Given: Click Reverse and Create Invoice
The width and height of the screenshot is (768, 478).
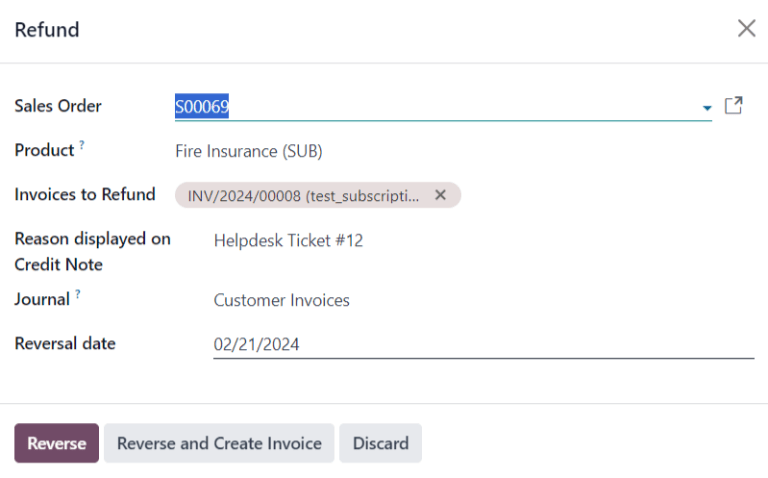Looking at the screenshot, I should [219, 443].
